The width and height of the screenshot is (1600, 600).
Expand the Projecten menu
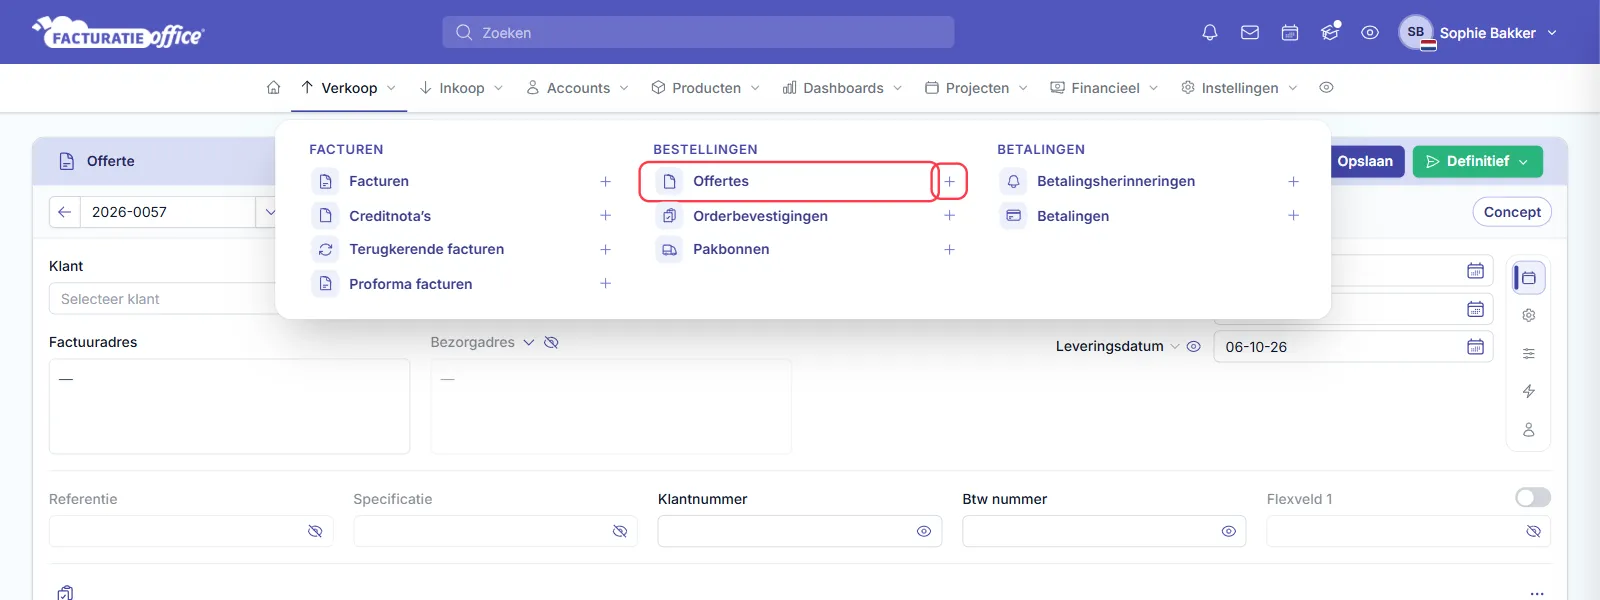point(977,88)
